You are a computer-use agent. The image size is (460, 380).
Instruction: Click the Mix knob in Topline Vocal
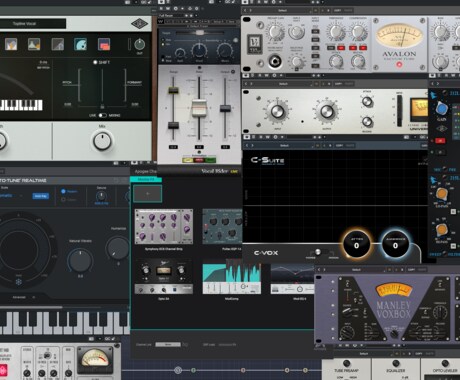102,141
